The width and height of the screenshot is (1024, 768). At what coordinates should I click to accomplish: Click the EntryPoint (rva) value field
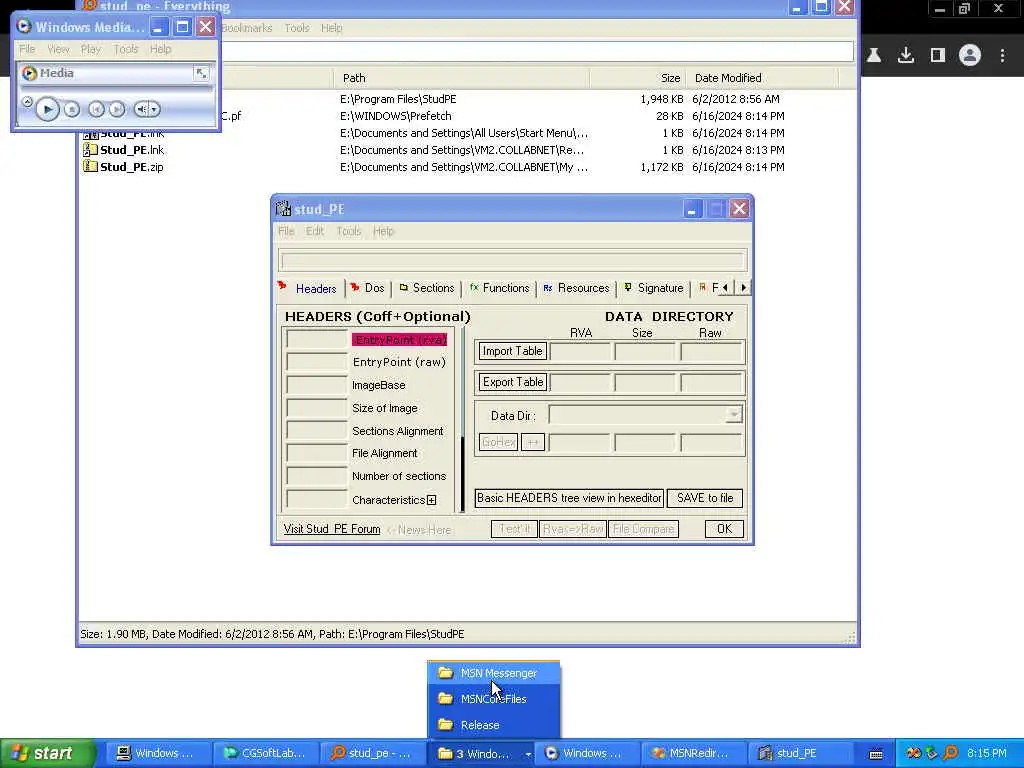click(x=317, y=340)
